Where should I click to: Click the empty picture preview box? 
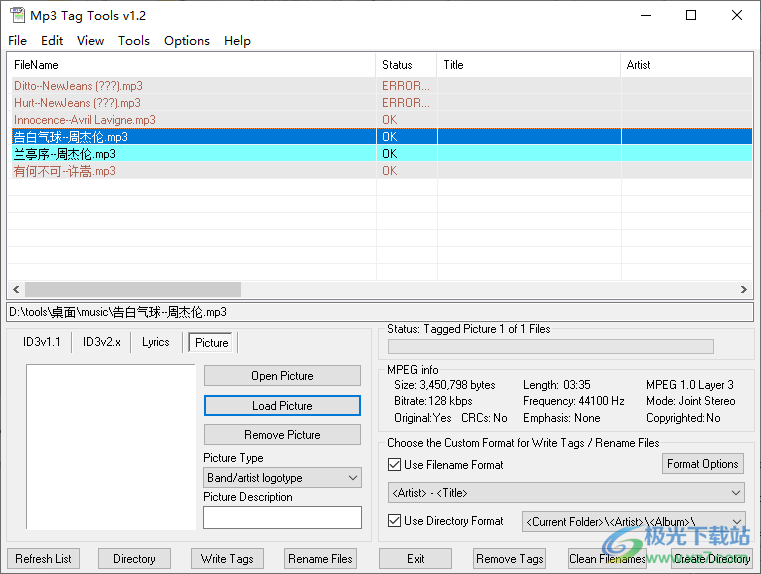[x=111, y=447]
